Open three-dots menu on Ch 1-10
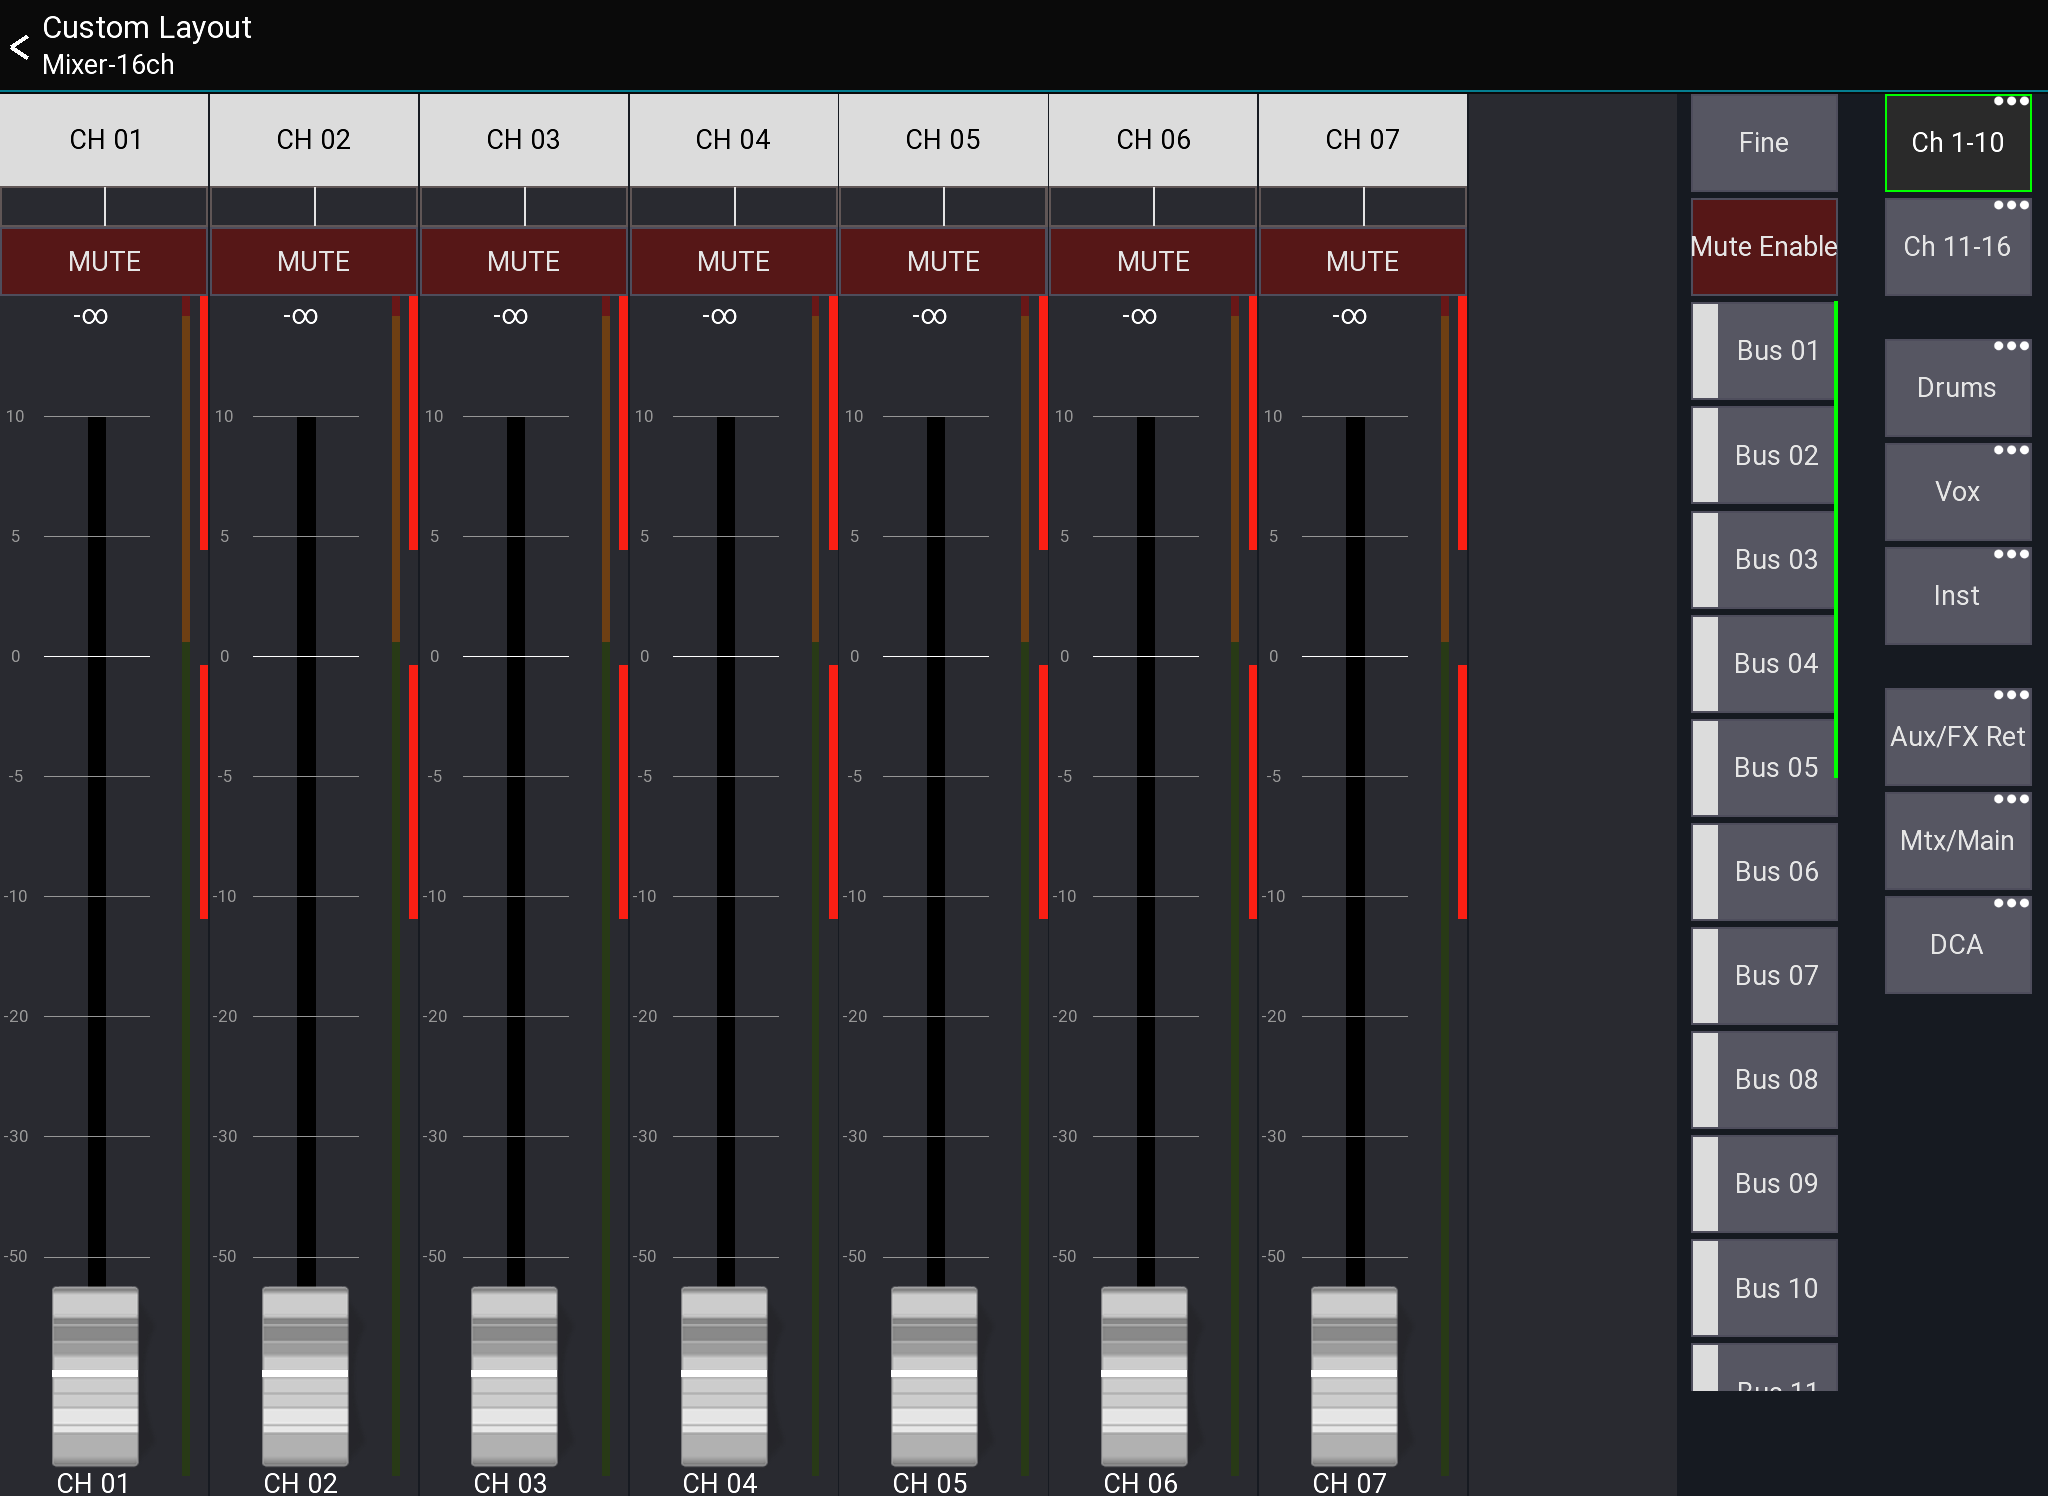This screenshot has width=2048, height=1496. pyautogui.click(x=2010, y=101)
